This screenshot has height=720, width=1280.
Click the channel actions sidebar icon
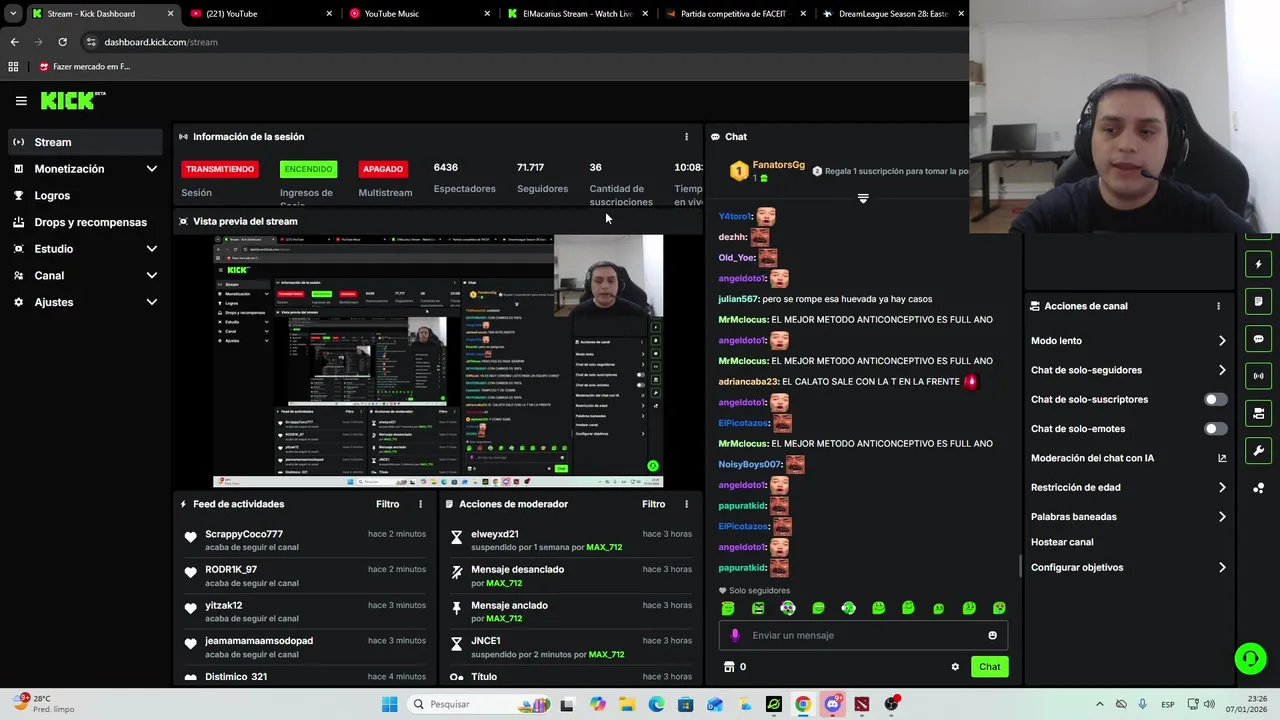click(x=1258, y=413)
